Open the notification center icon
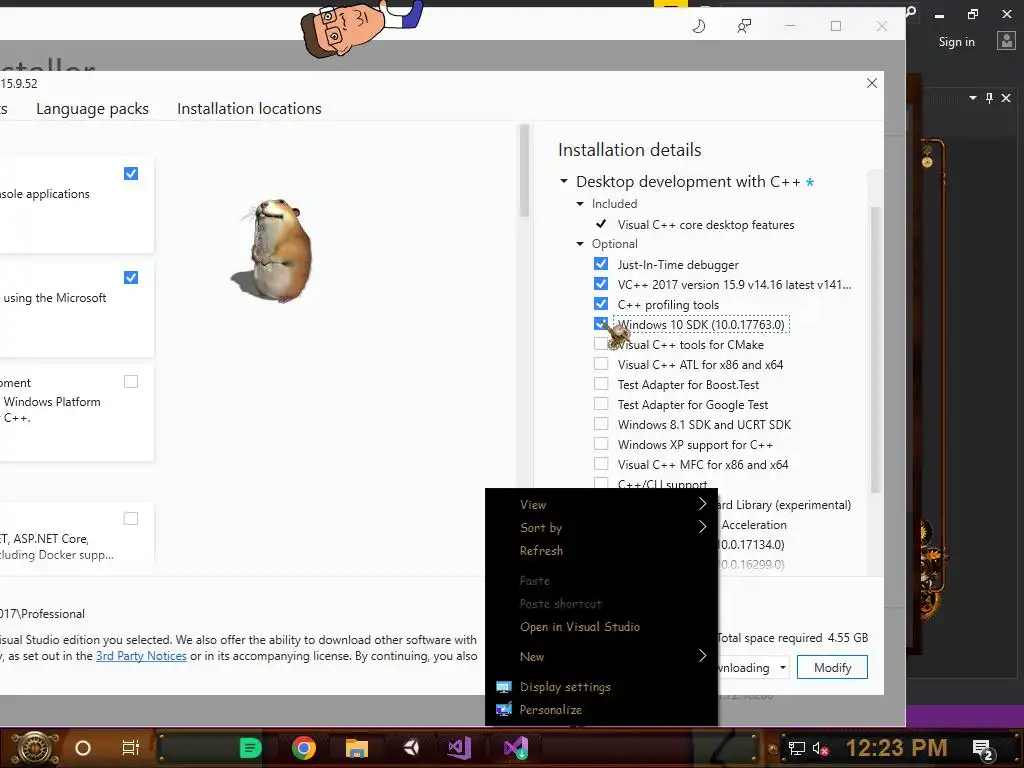The width and height of the screenshot is (1024, 768). pos(982,749)
